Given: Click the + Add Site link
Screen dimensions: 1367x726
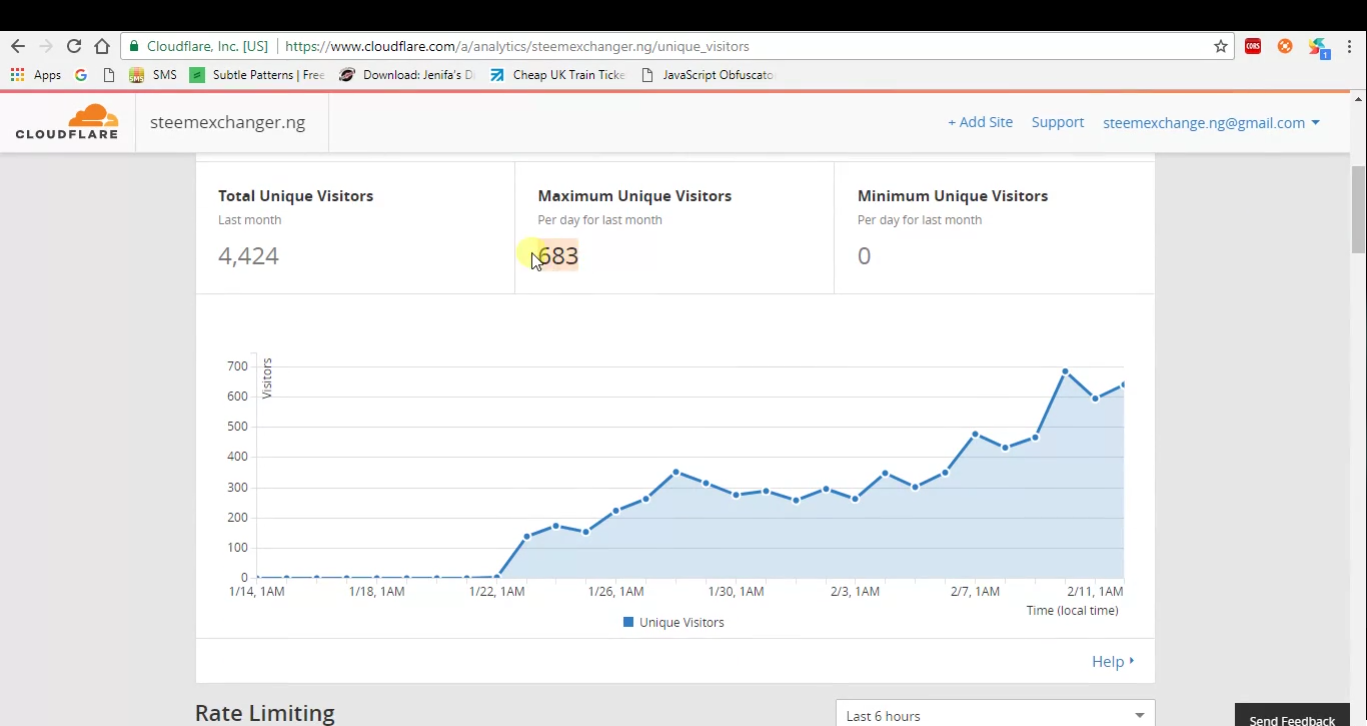Looking at the screenshot, I should [980, 122].
